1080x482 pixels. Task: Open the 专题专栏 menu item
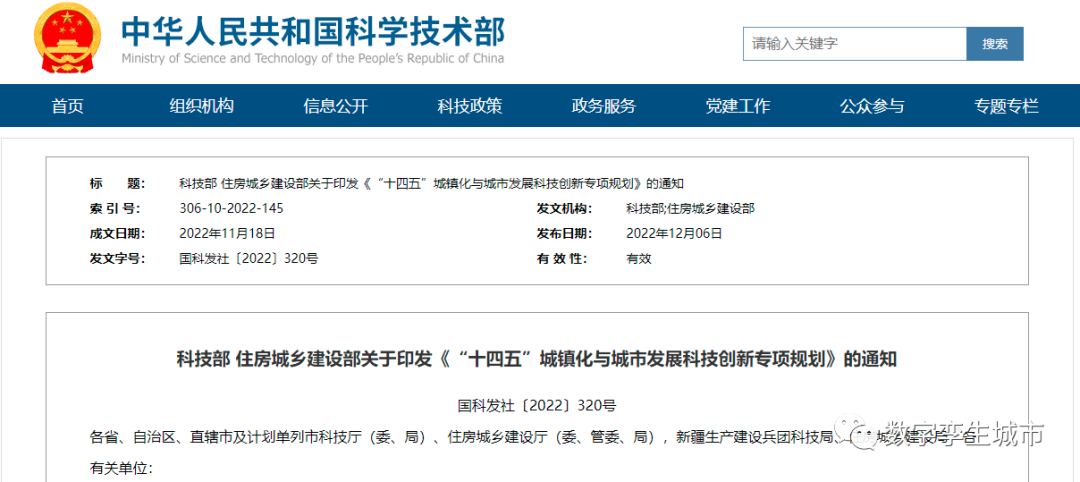click(1006, 106)
